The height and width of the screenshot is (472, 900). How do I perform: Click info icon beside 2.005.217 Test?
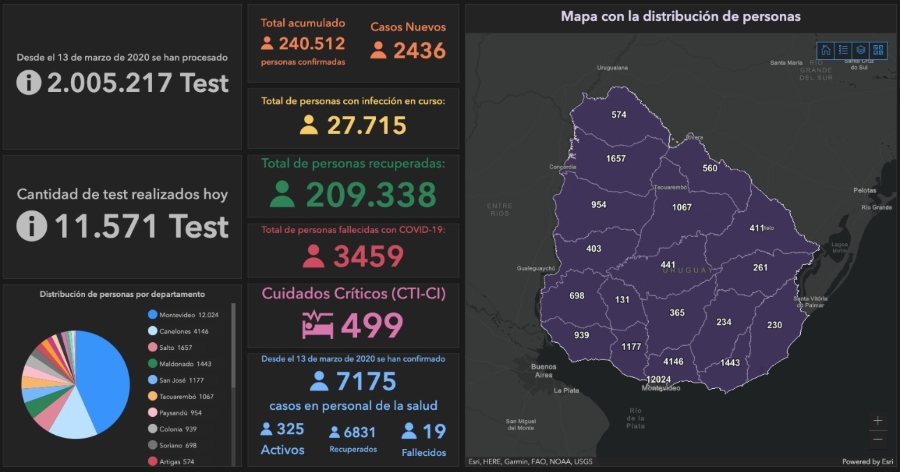pyautogui.click(x=29, y=83)
